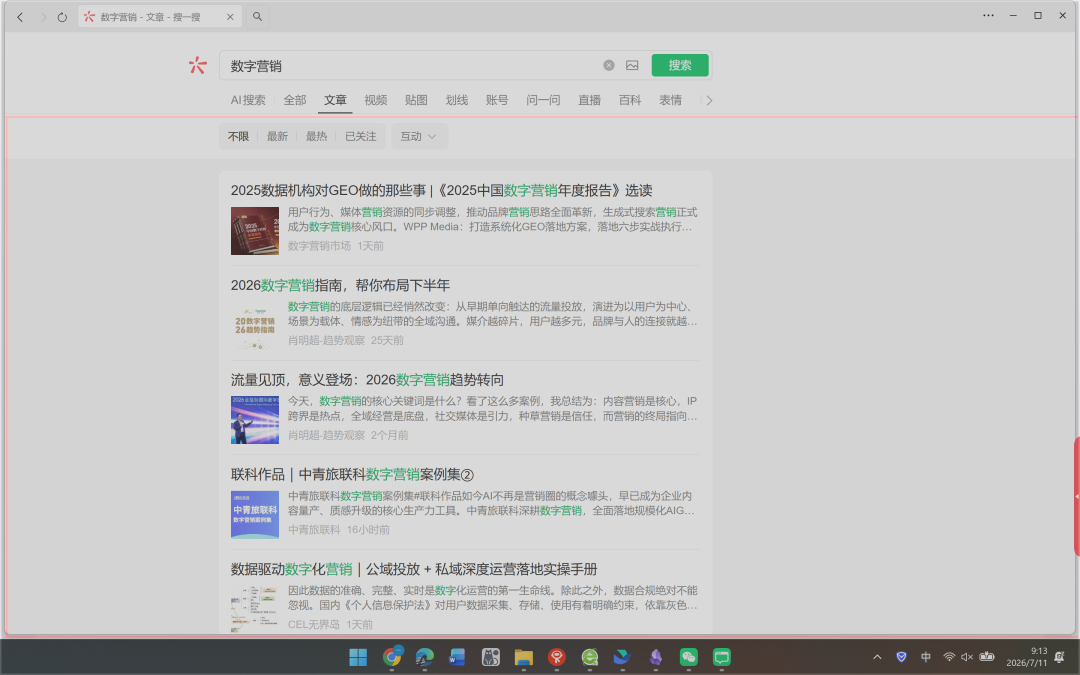Select the 最新 filter option
This screenshot has width=1080, height=675.
pyautogui.click(x=277, y=136)
